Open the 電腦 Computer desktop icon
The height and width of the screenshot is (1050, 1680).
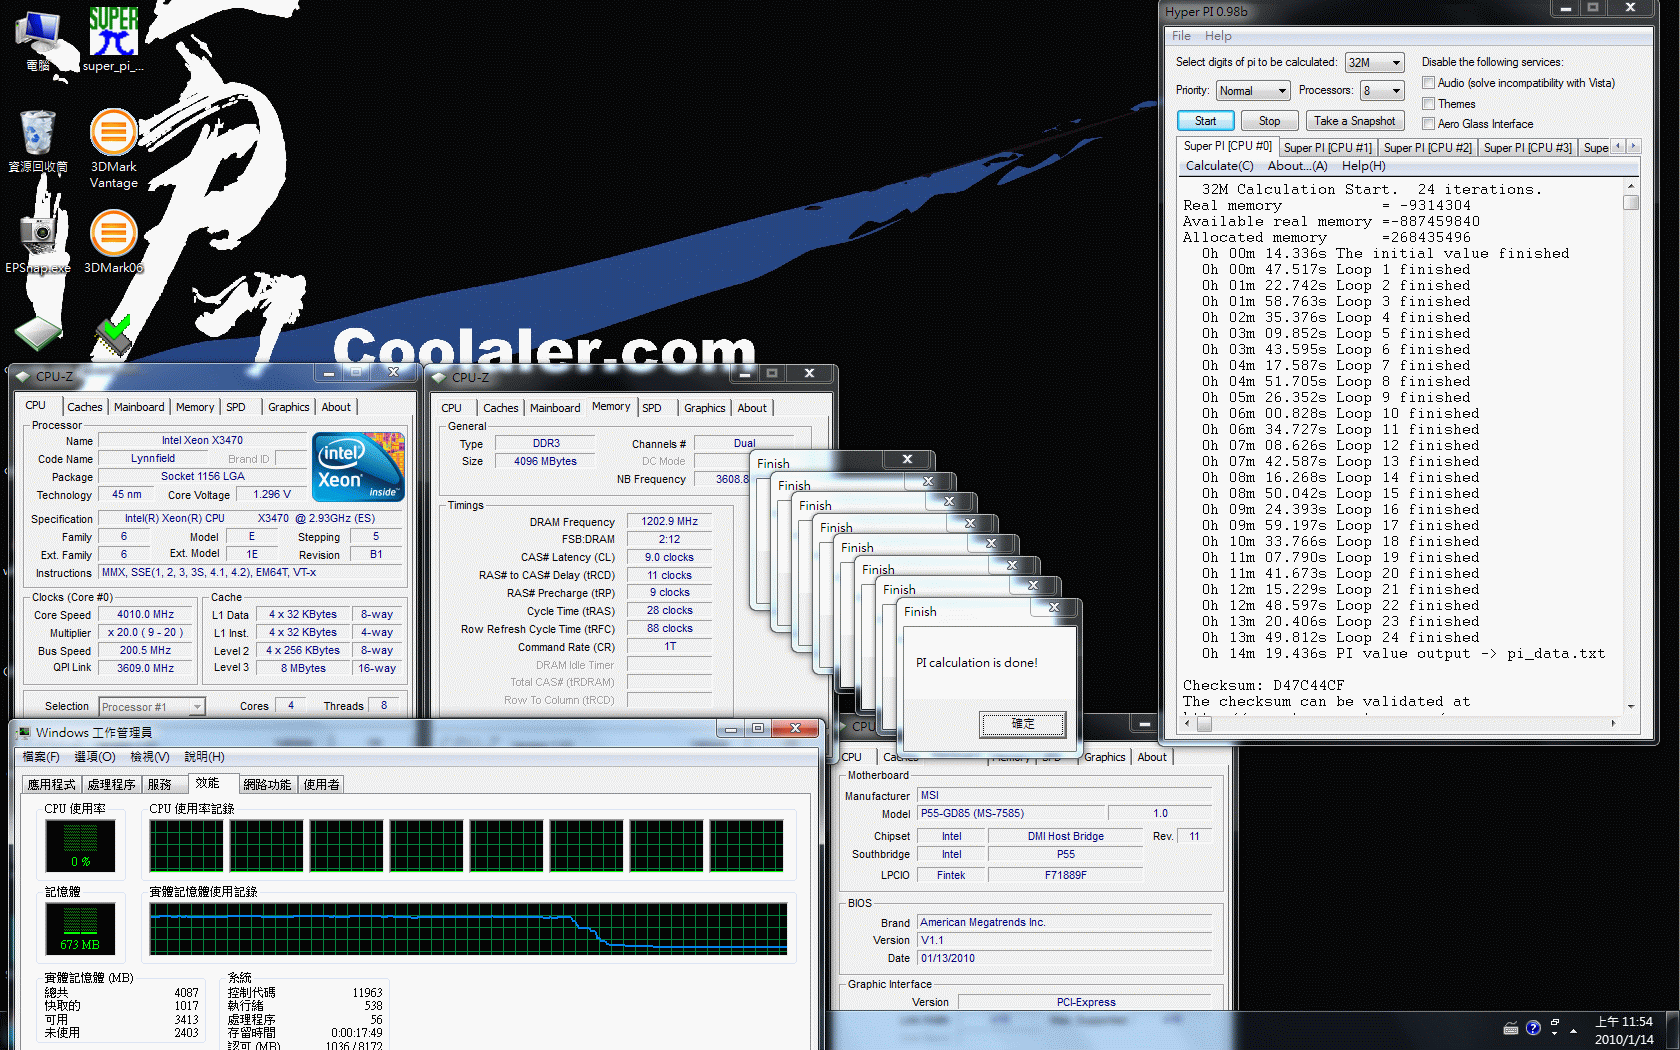coord(38,40)
